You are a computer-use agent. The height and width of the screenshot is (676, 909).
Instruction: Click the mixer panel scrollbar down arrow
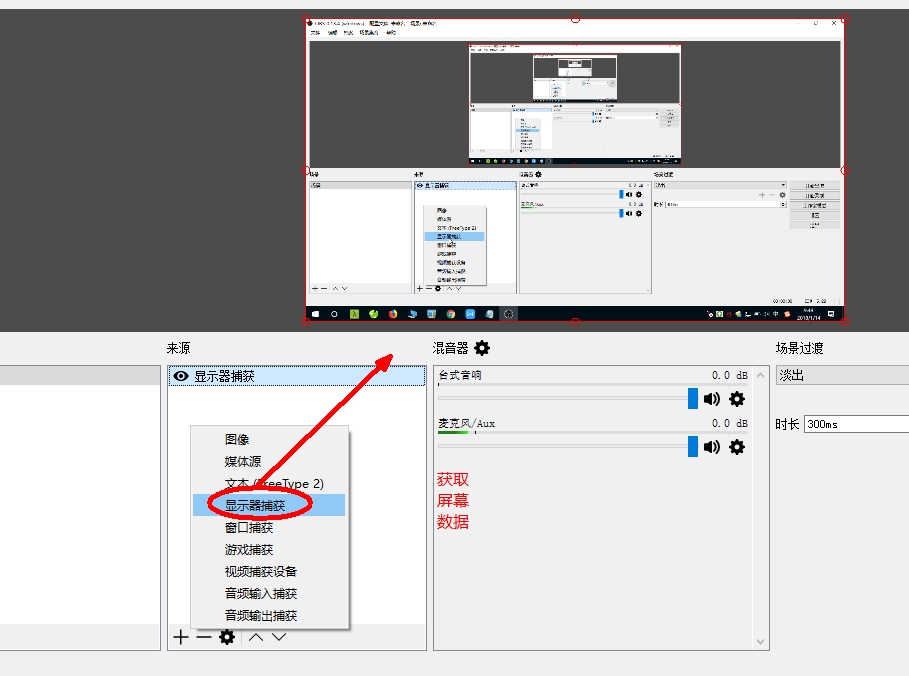tap(762, 641)
